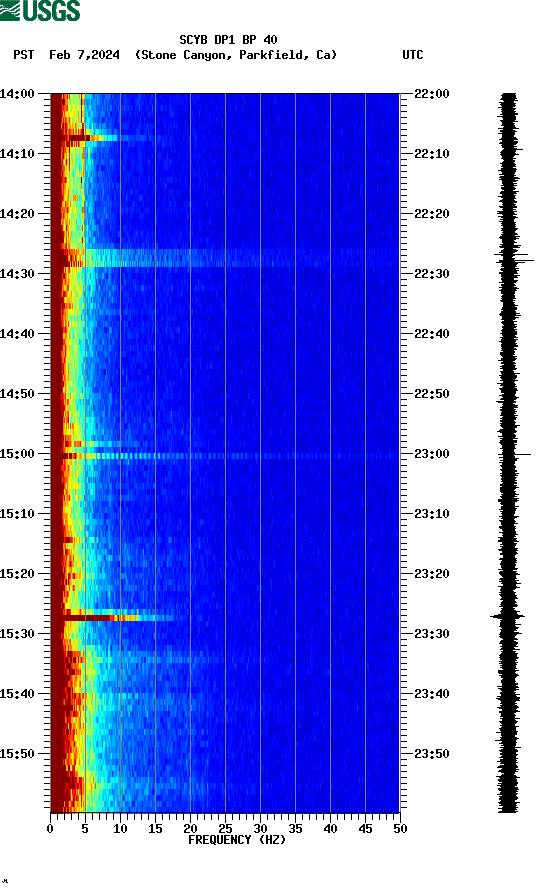Click the 50 Hz frequency tick label
Image resolution: width=552 pixels, height=892 pixels.
tap(400, 829)
